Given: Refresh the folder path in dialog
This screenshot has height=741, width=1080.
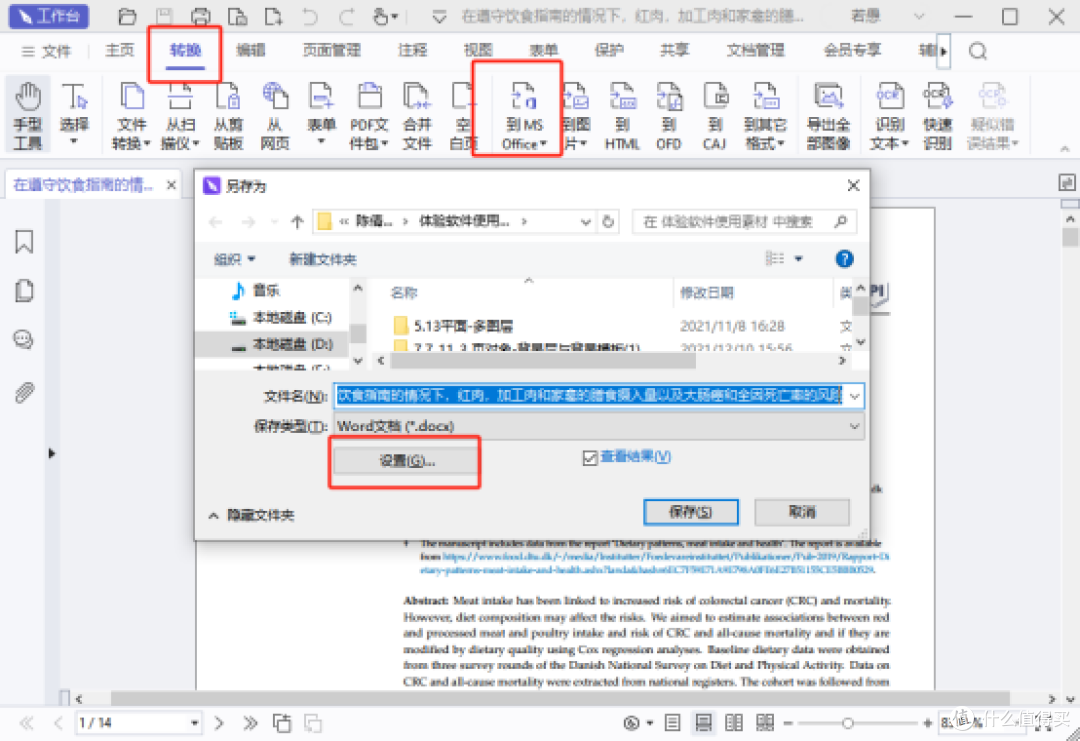Looking at the screenshot, I should (x=608, y=222).
